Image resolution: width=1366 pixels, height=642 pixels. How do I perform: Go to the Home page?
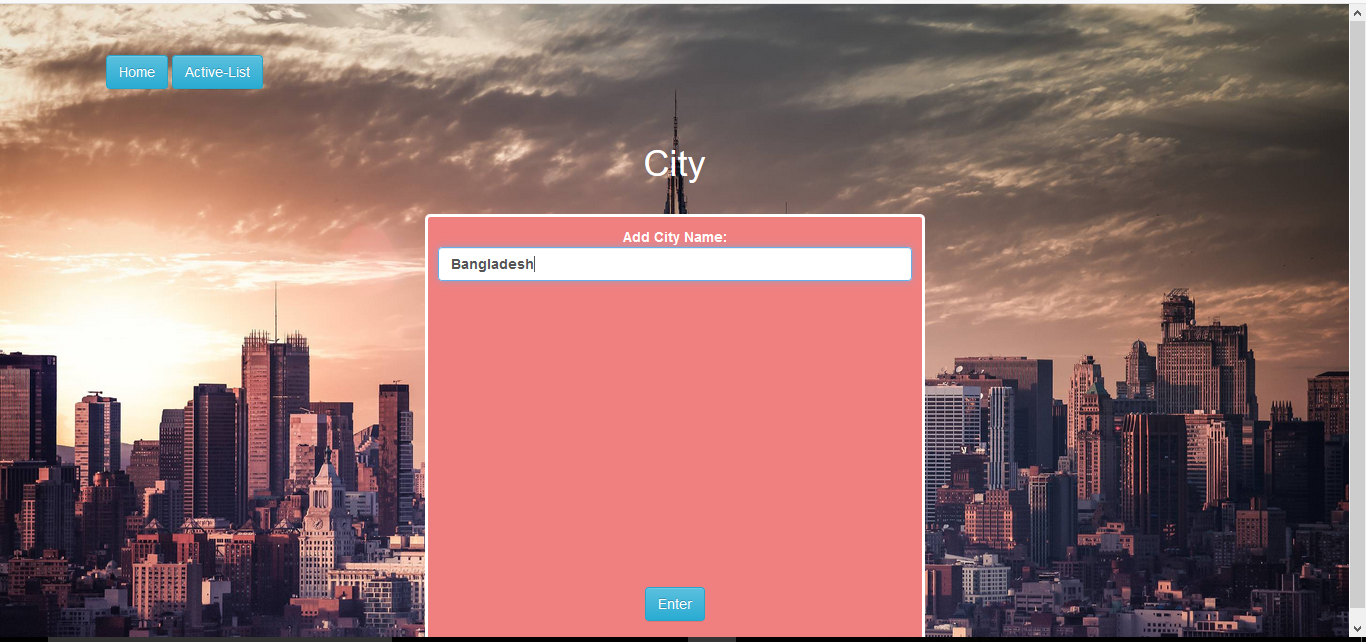click(137, 72)
